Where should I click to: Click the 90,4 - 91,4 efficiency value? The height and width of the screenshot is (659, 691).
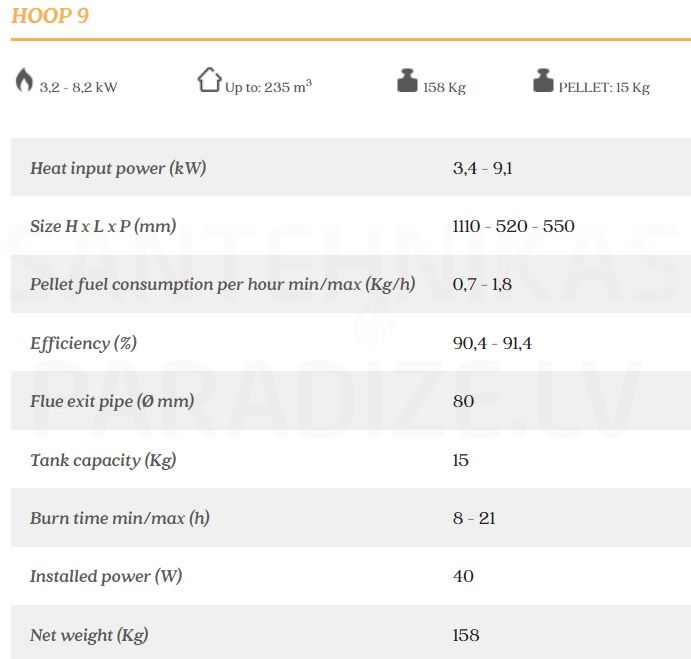pyautogui.click(x=492, y=343)
